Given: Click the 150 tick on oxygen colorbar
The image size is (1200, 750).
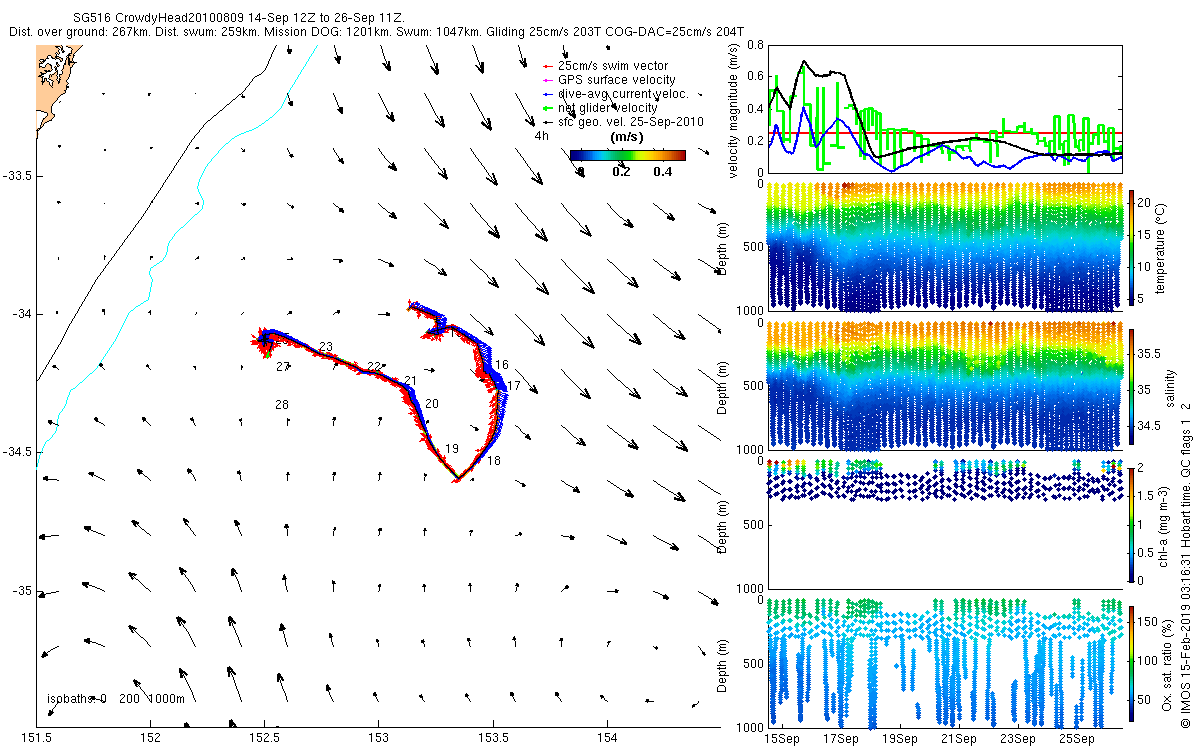Looking at the screenshot, I should pyautogui.click(x=1149, y=623).
